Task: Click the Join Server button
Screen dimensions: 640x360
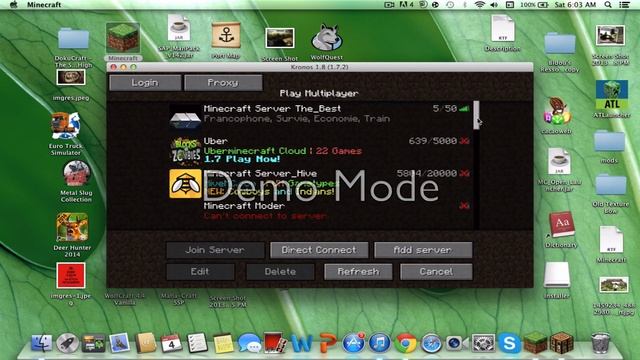Action: pyautogui.click(x=215, y=250)
